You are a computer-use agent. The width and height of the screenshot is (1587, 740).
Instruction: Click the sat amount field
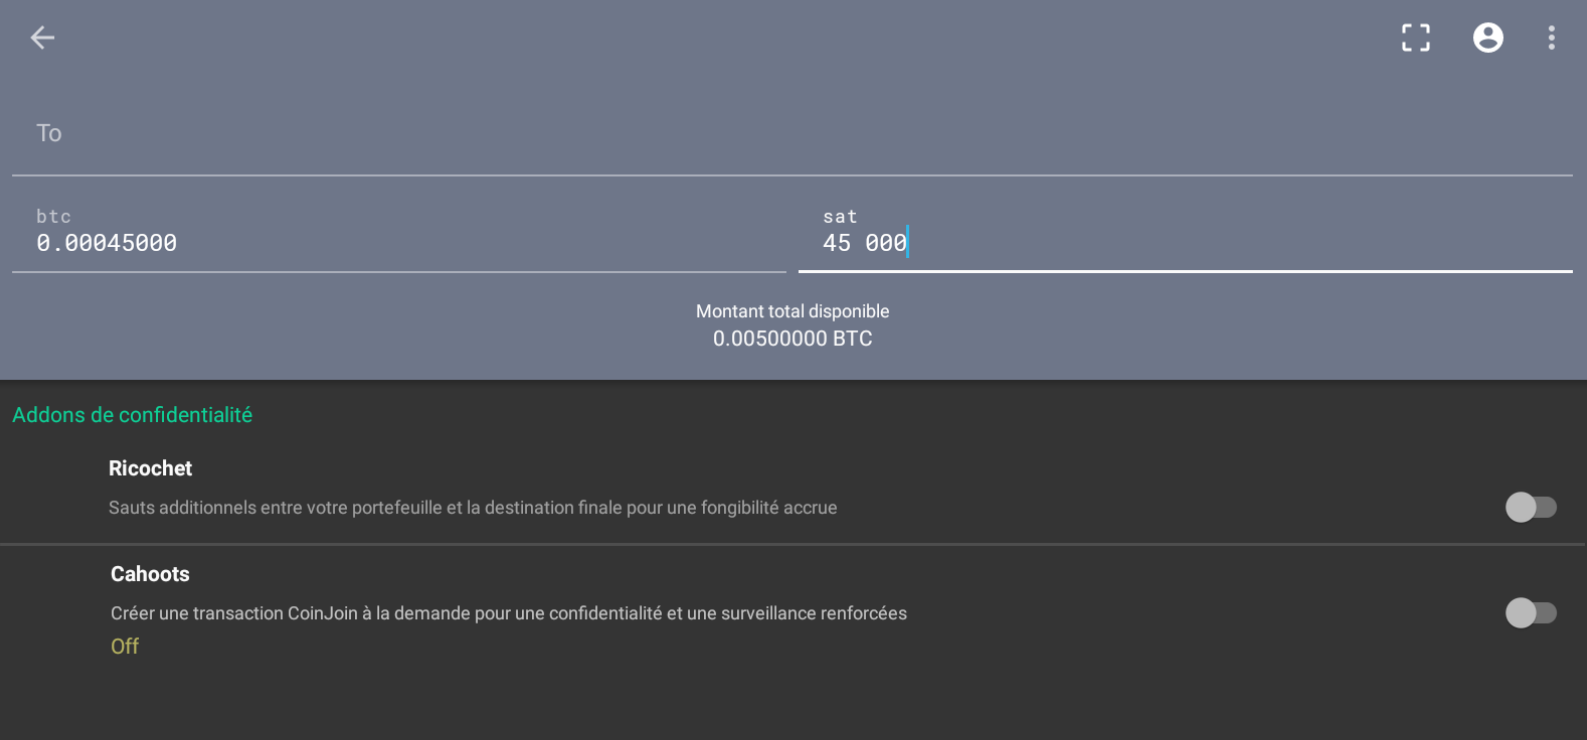pyautogui.click(x=1185, y=243)
